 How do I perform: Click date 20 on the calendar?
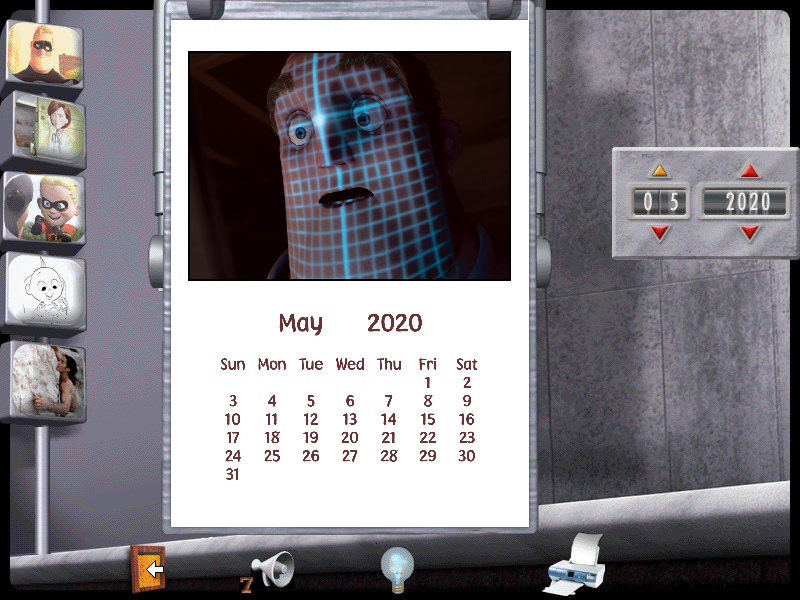tap(349, 438)
